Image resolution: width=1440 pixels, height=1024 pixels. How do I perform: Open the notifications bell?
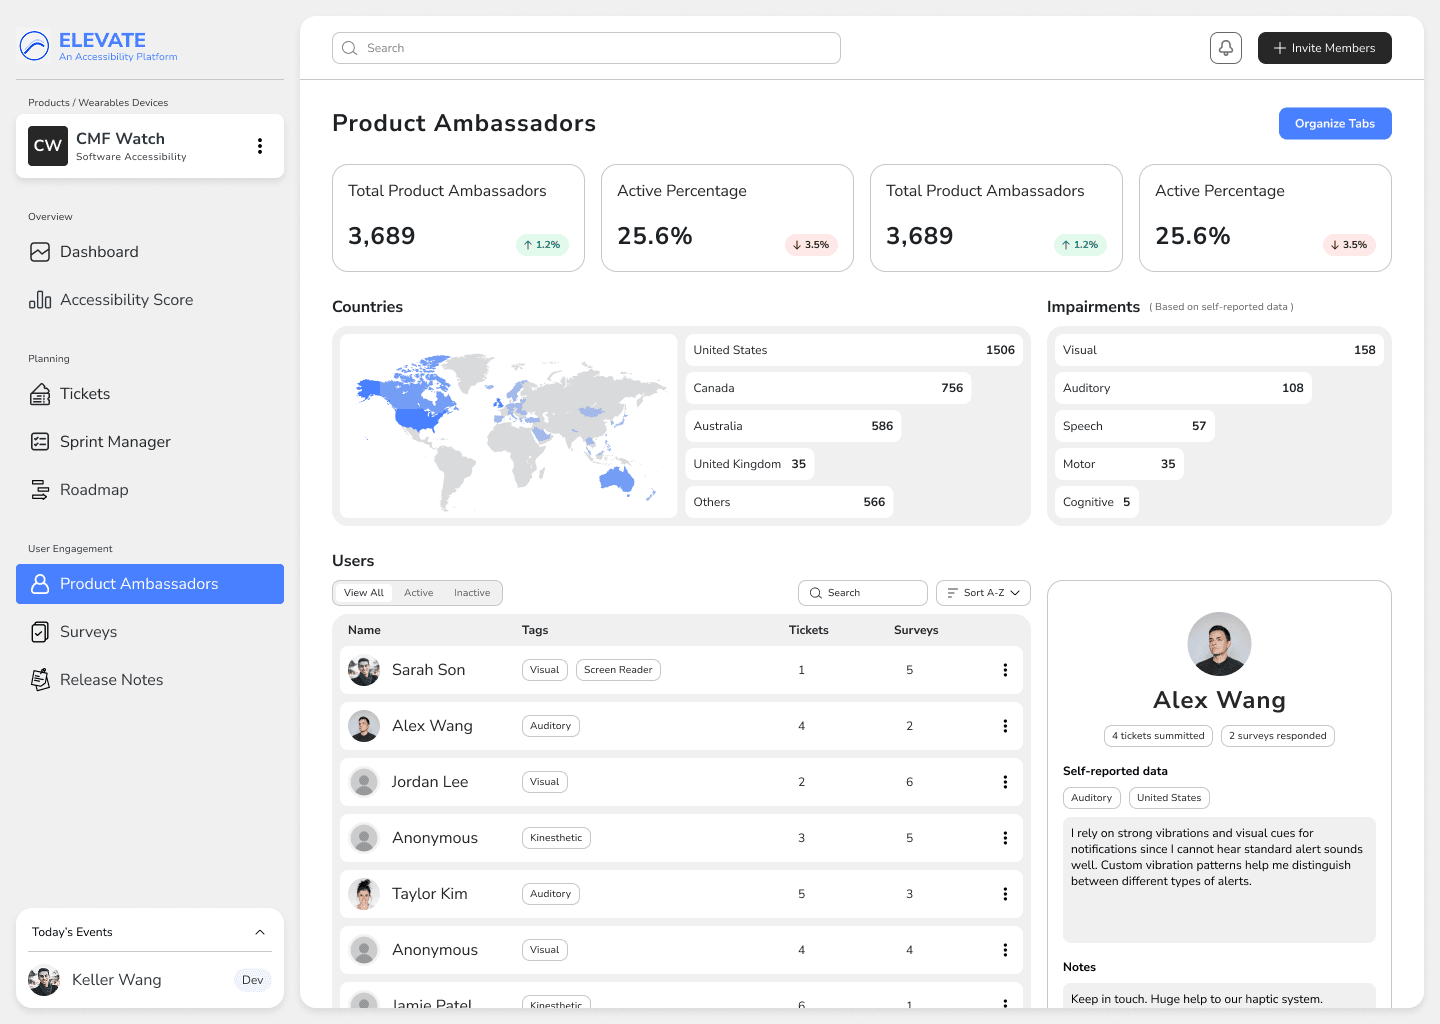(1225, 47)
